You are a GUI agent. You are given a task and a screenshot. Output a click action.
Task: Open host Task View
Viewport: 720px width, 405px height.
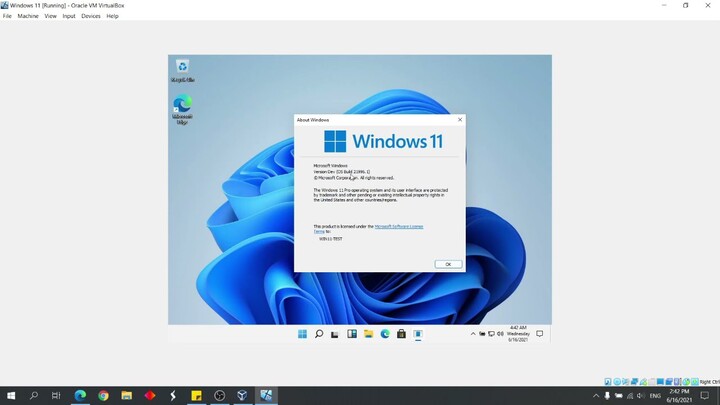(x=56, y=395)
